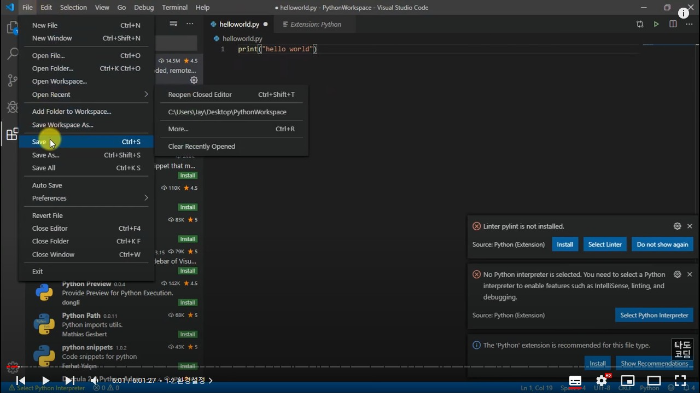Screen dimensions: 700x393
Task: Click the manage gear at activity bar bottom
Action: (12, 367)
